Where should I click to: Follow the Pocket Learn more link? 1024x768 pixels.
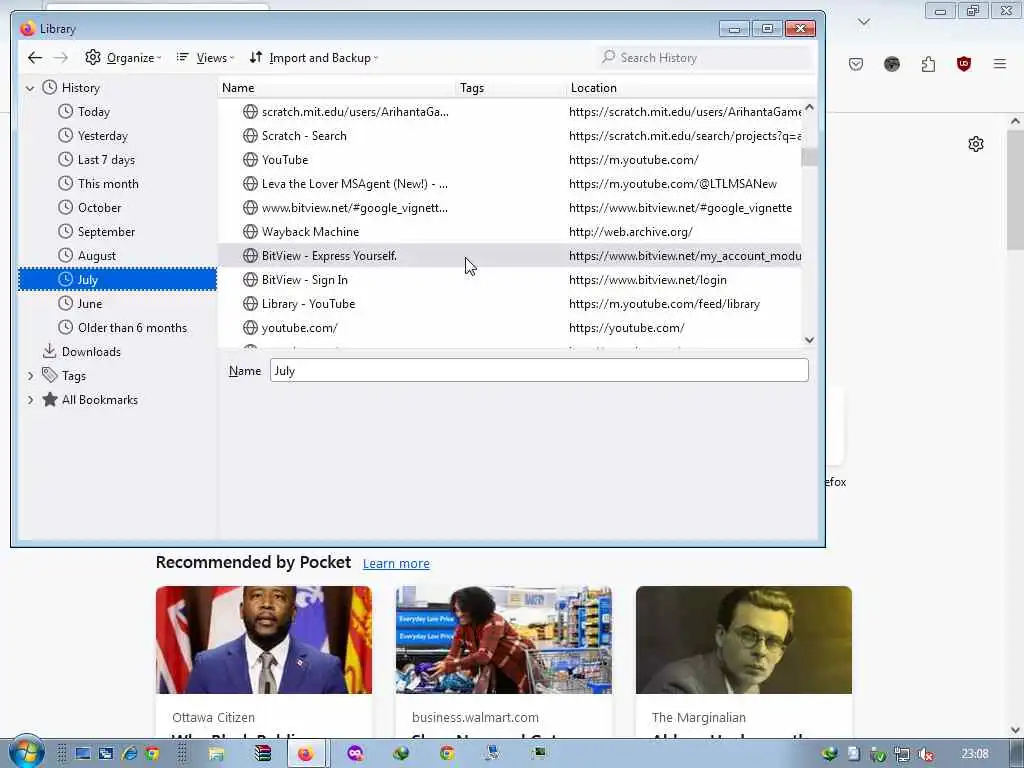click(x=396, y=564)
